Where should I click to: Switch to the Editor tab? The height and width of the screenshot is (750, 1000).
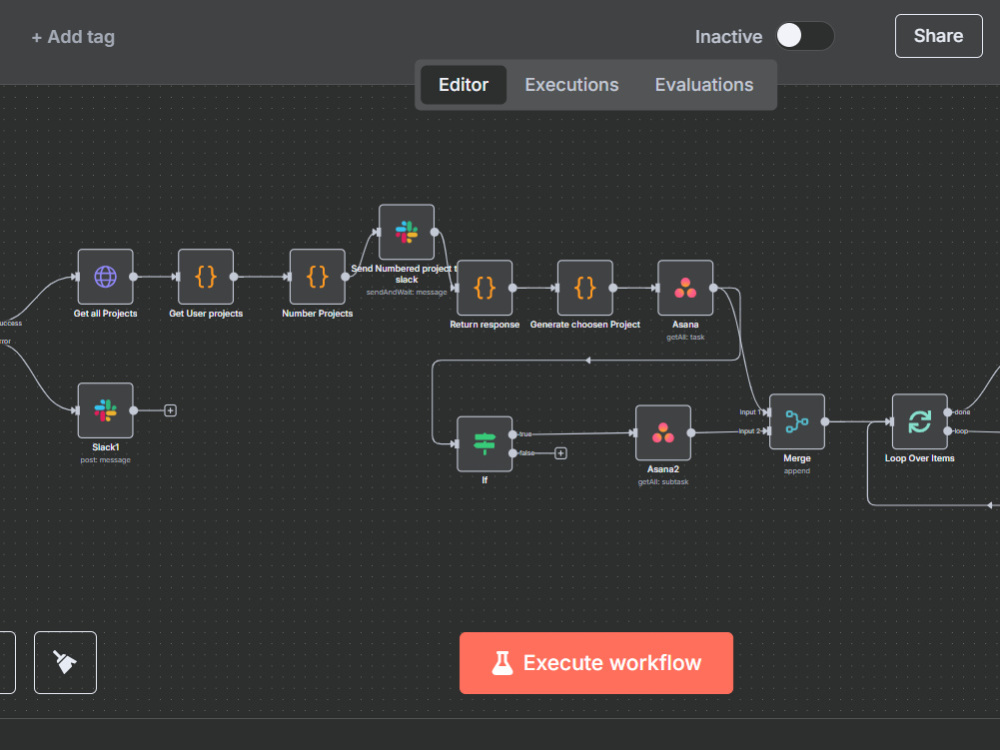click(x=463, y=85)
